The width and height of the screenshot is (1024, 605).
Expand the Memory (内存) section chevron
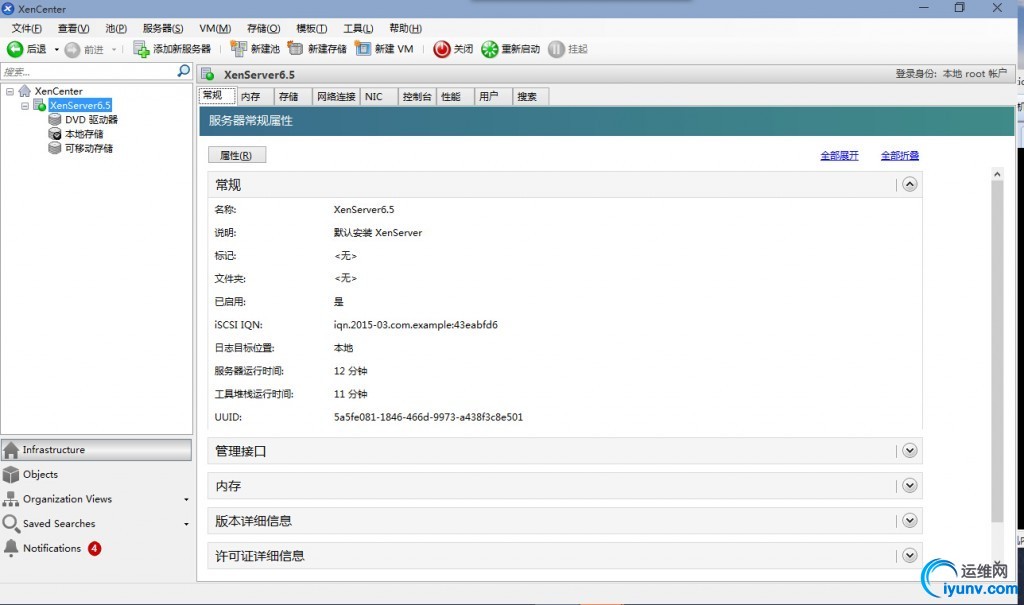[x=910, y=485]
